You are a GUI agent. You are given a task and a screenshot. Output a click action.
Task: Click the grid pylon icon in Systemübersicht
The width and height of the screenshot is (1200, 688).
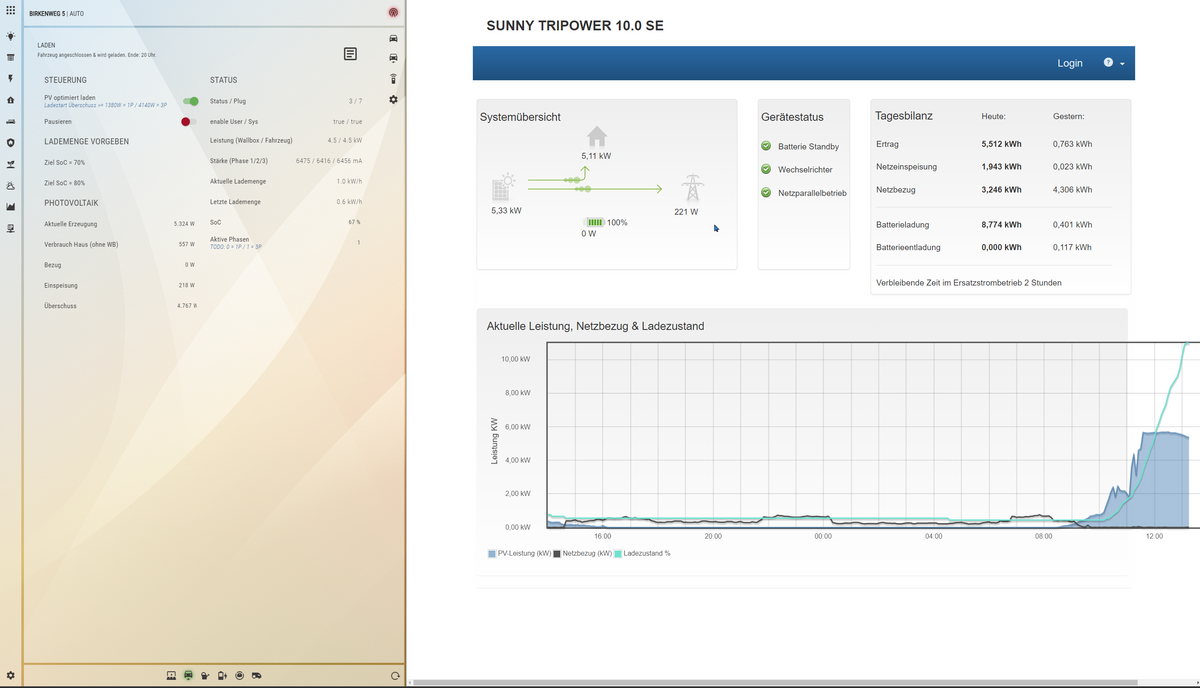pyautogui.click(x=691, y=188)
